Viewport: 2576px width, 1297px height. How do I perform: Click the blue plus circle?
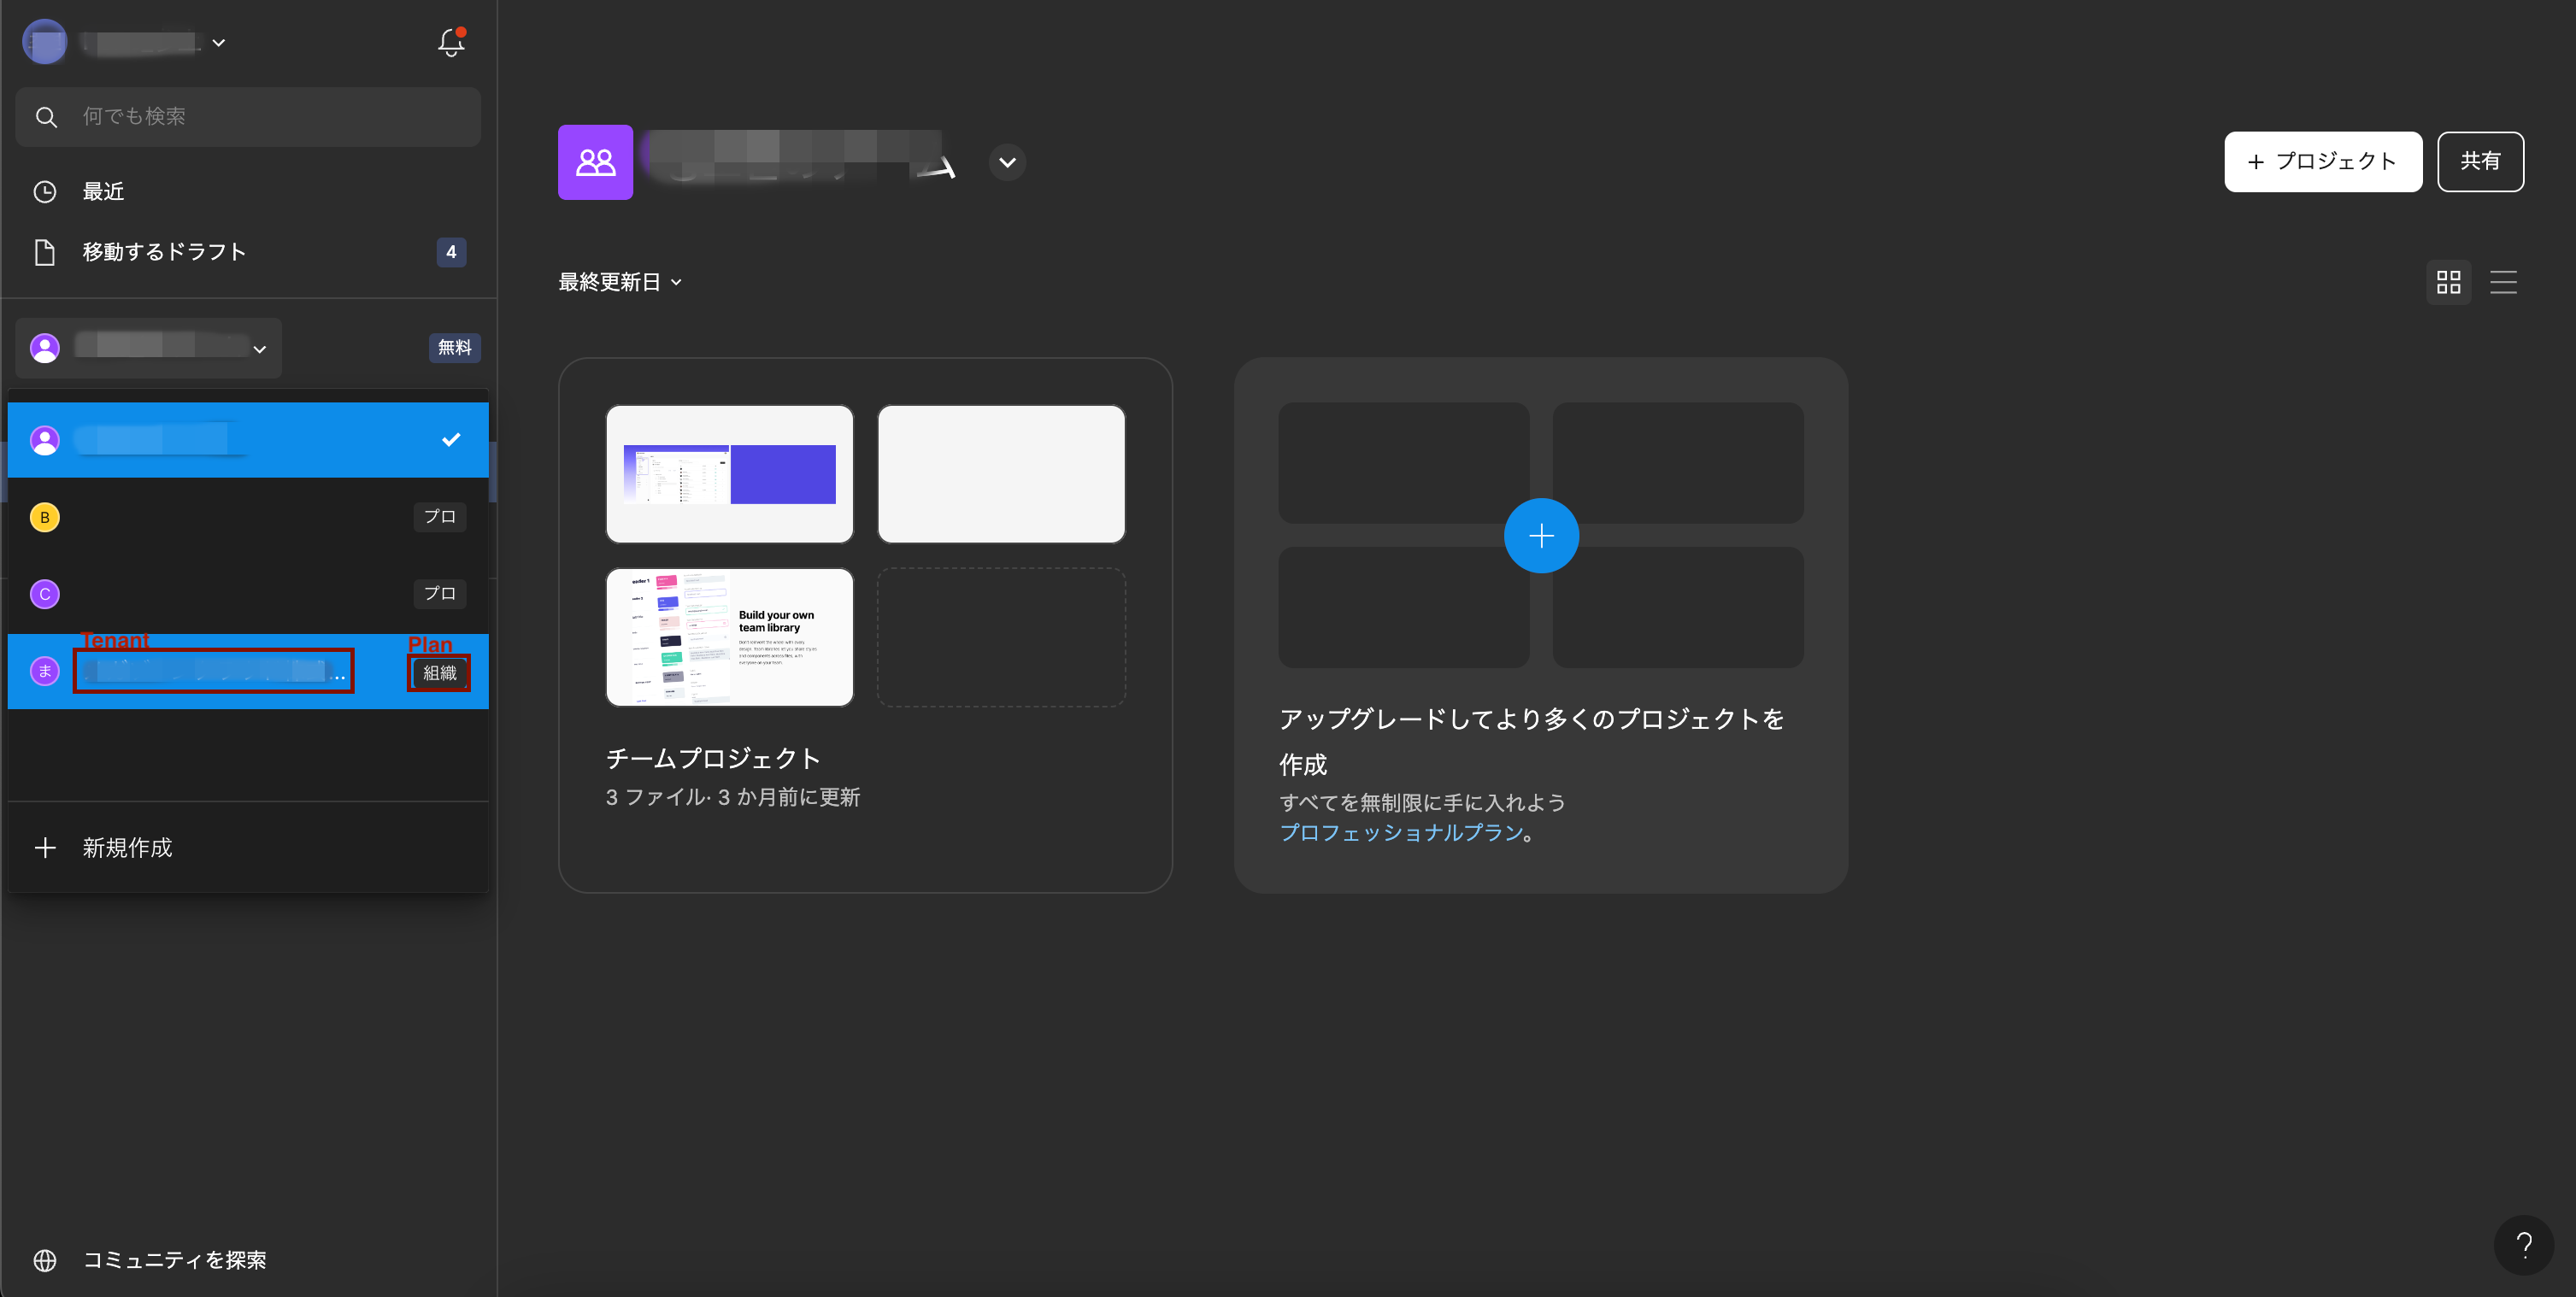[1541, 536]
